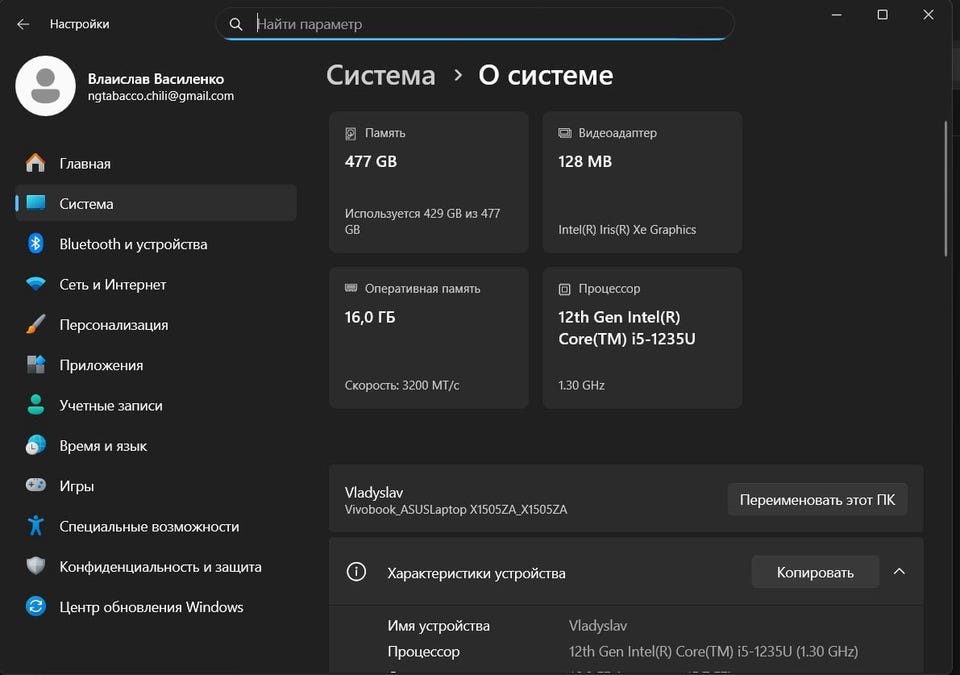The height and width of the screenshot is (675, 960).
Task: Focus the Найти параметр search field
Action: point(480,24)
